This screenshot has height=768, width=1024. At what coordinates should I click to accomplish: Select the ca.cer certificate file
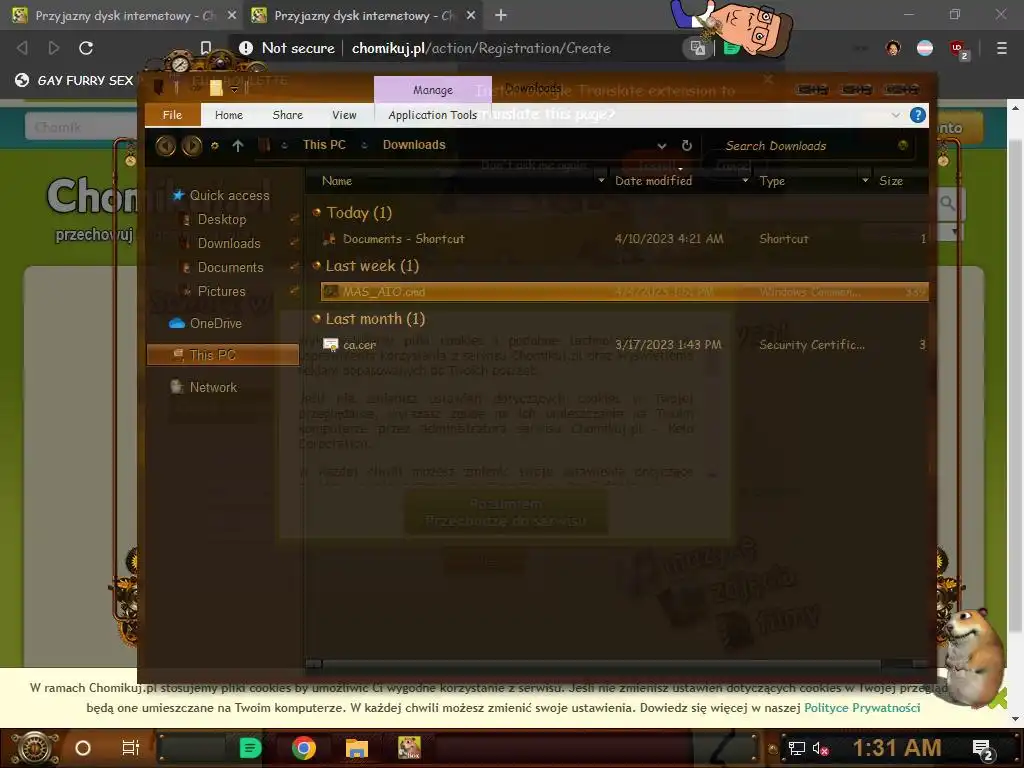(624, 345)
